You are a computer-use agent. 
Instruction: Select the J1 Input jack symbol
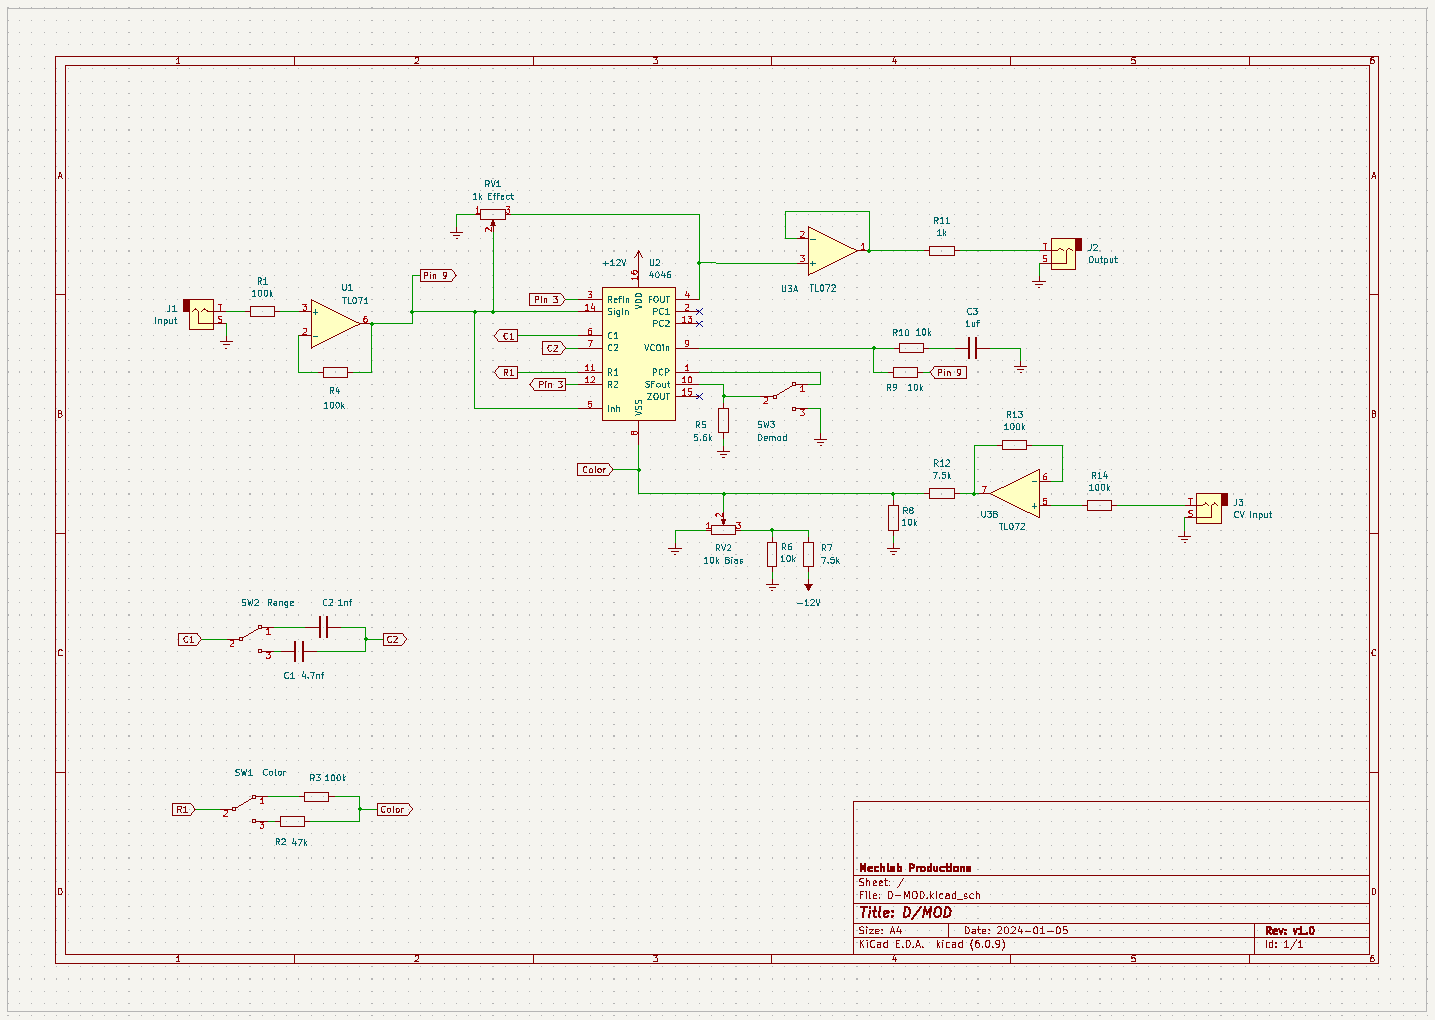201,314
